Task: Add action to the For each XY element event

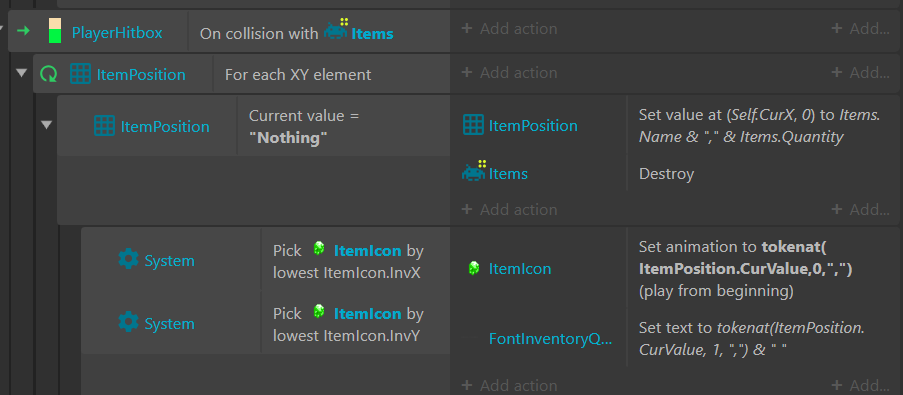Action: (510, 73)
